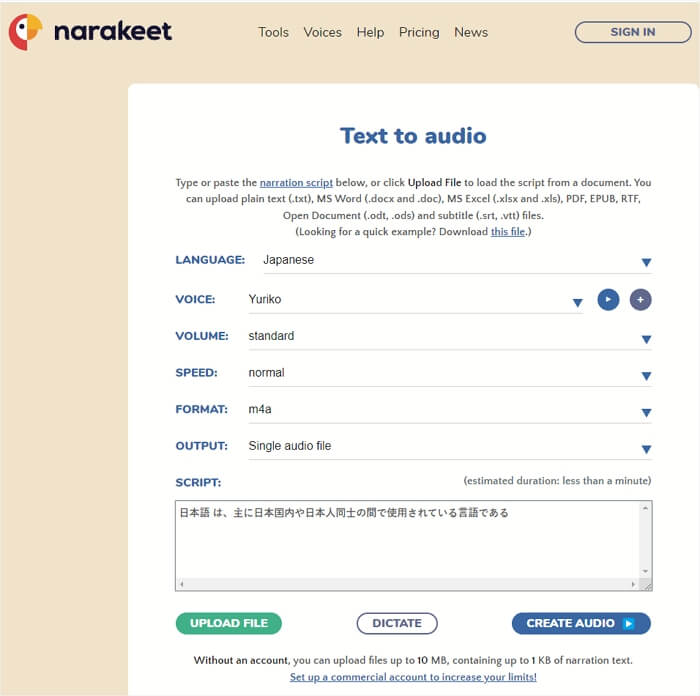Go to the Pricing page

[x=419, y=32]
